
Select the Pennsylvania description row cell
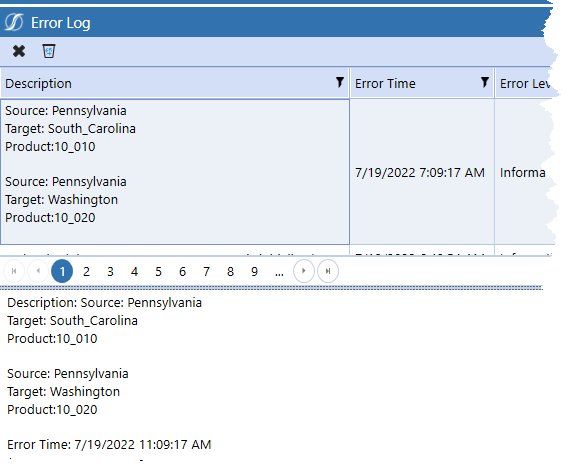pyautogui.click(x=175, y=172)
